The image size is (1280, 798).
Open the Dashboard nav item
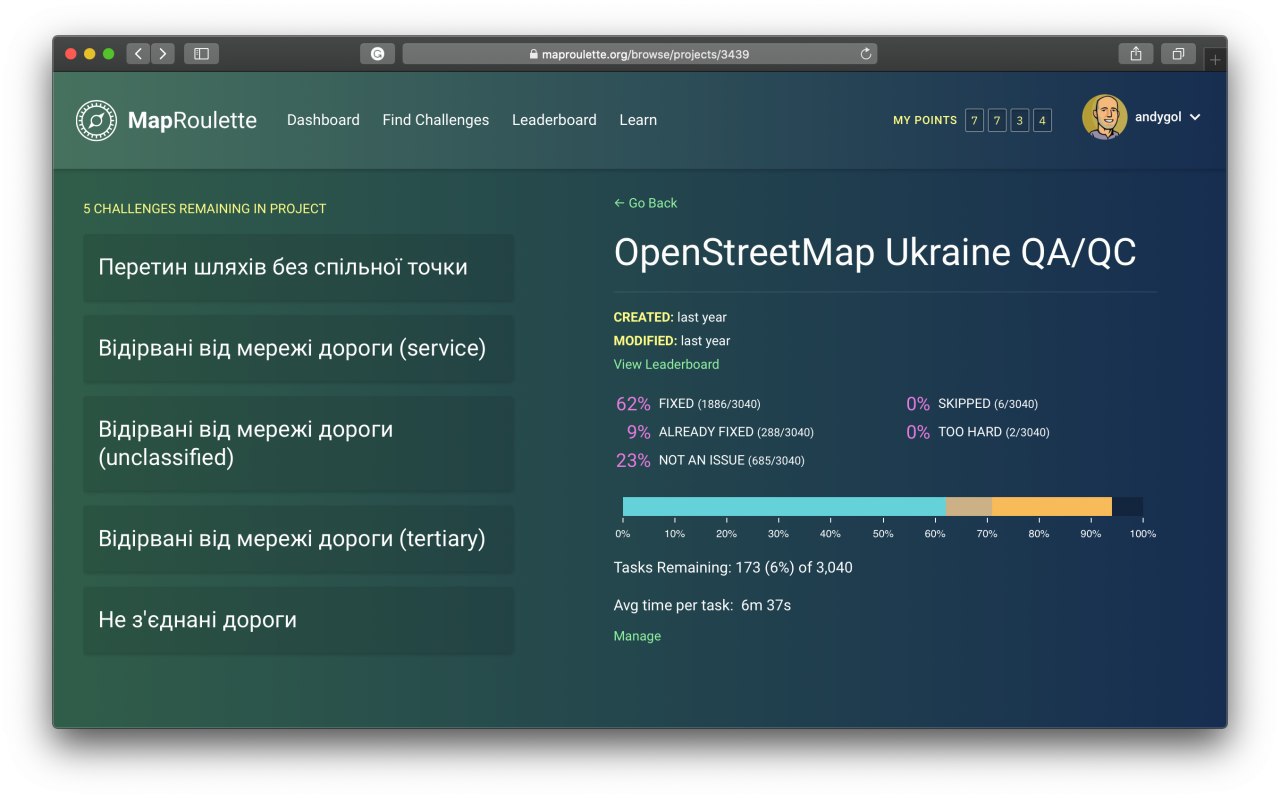[x=323, y=120]
